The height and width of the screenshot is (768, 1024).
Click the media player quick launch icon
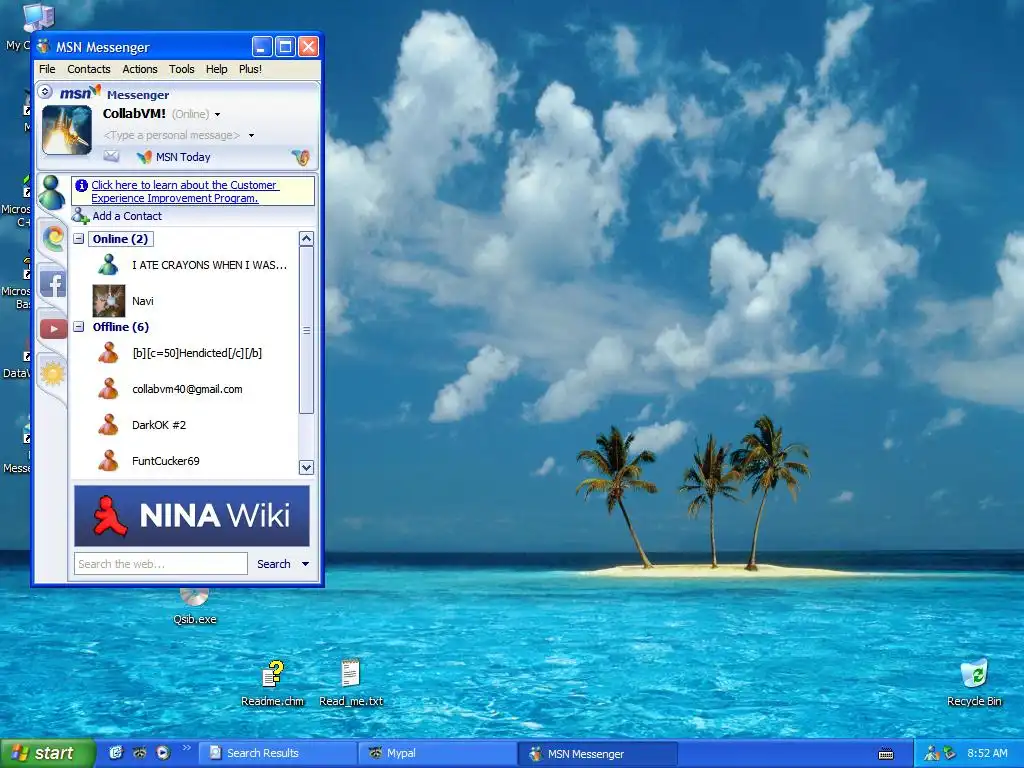(163, 752)
